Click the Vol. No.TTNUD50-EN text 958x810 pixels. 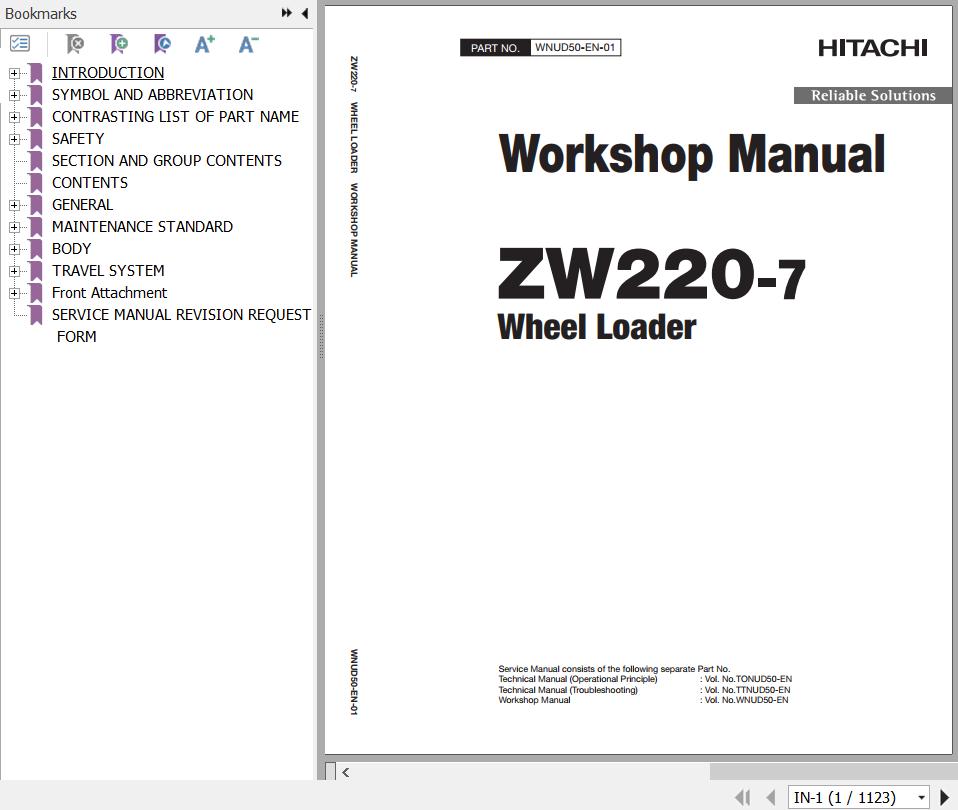748,690
